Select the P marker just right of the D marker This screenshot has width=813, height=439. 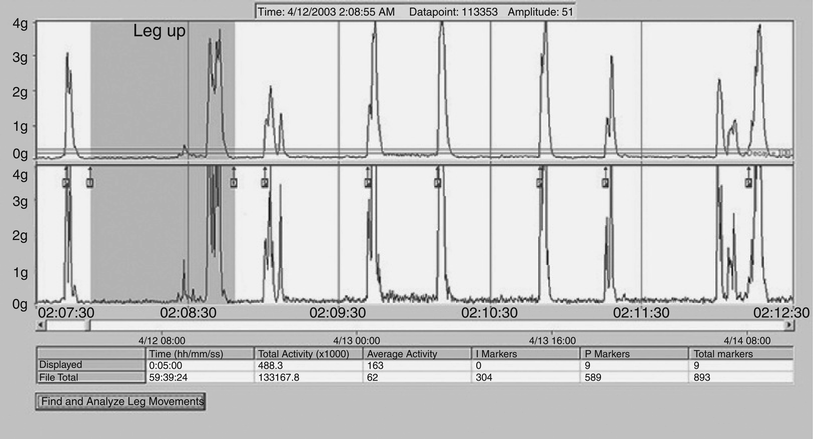(x=264, y=182)
